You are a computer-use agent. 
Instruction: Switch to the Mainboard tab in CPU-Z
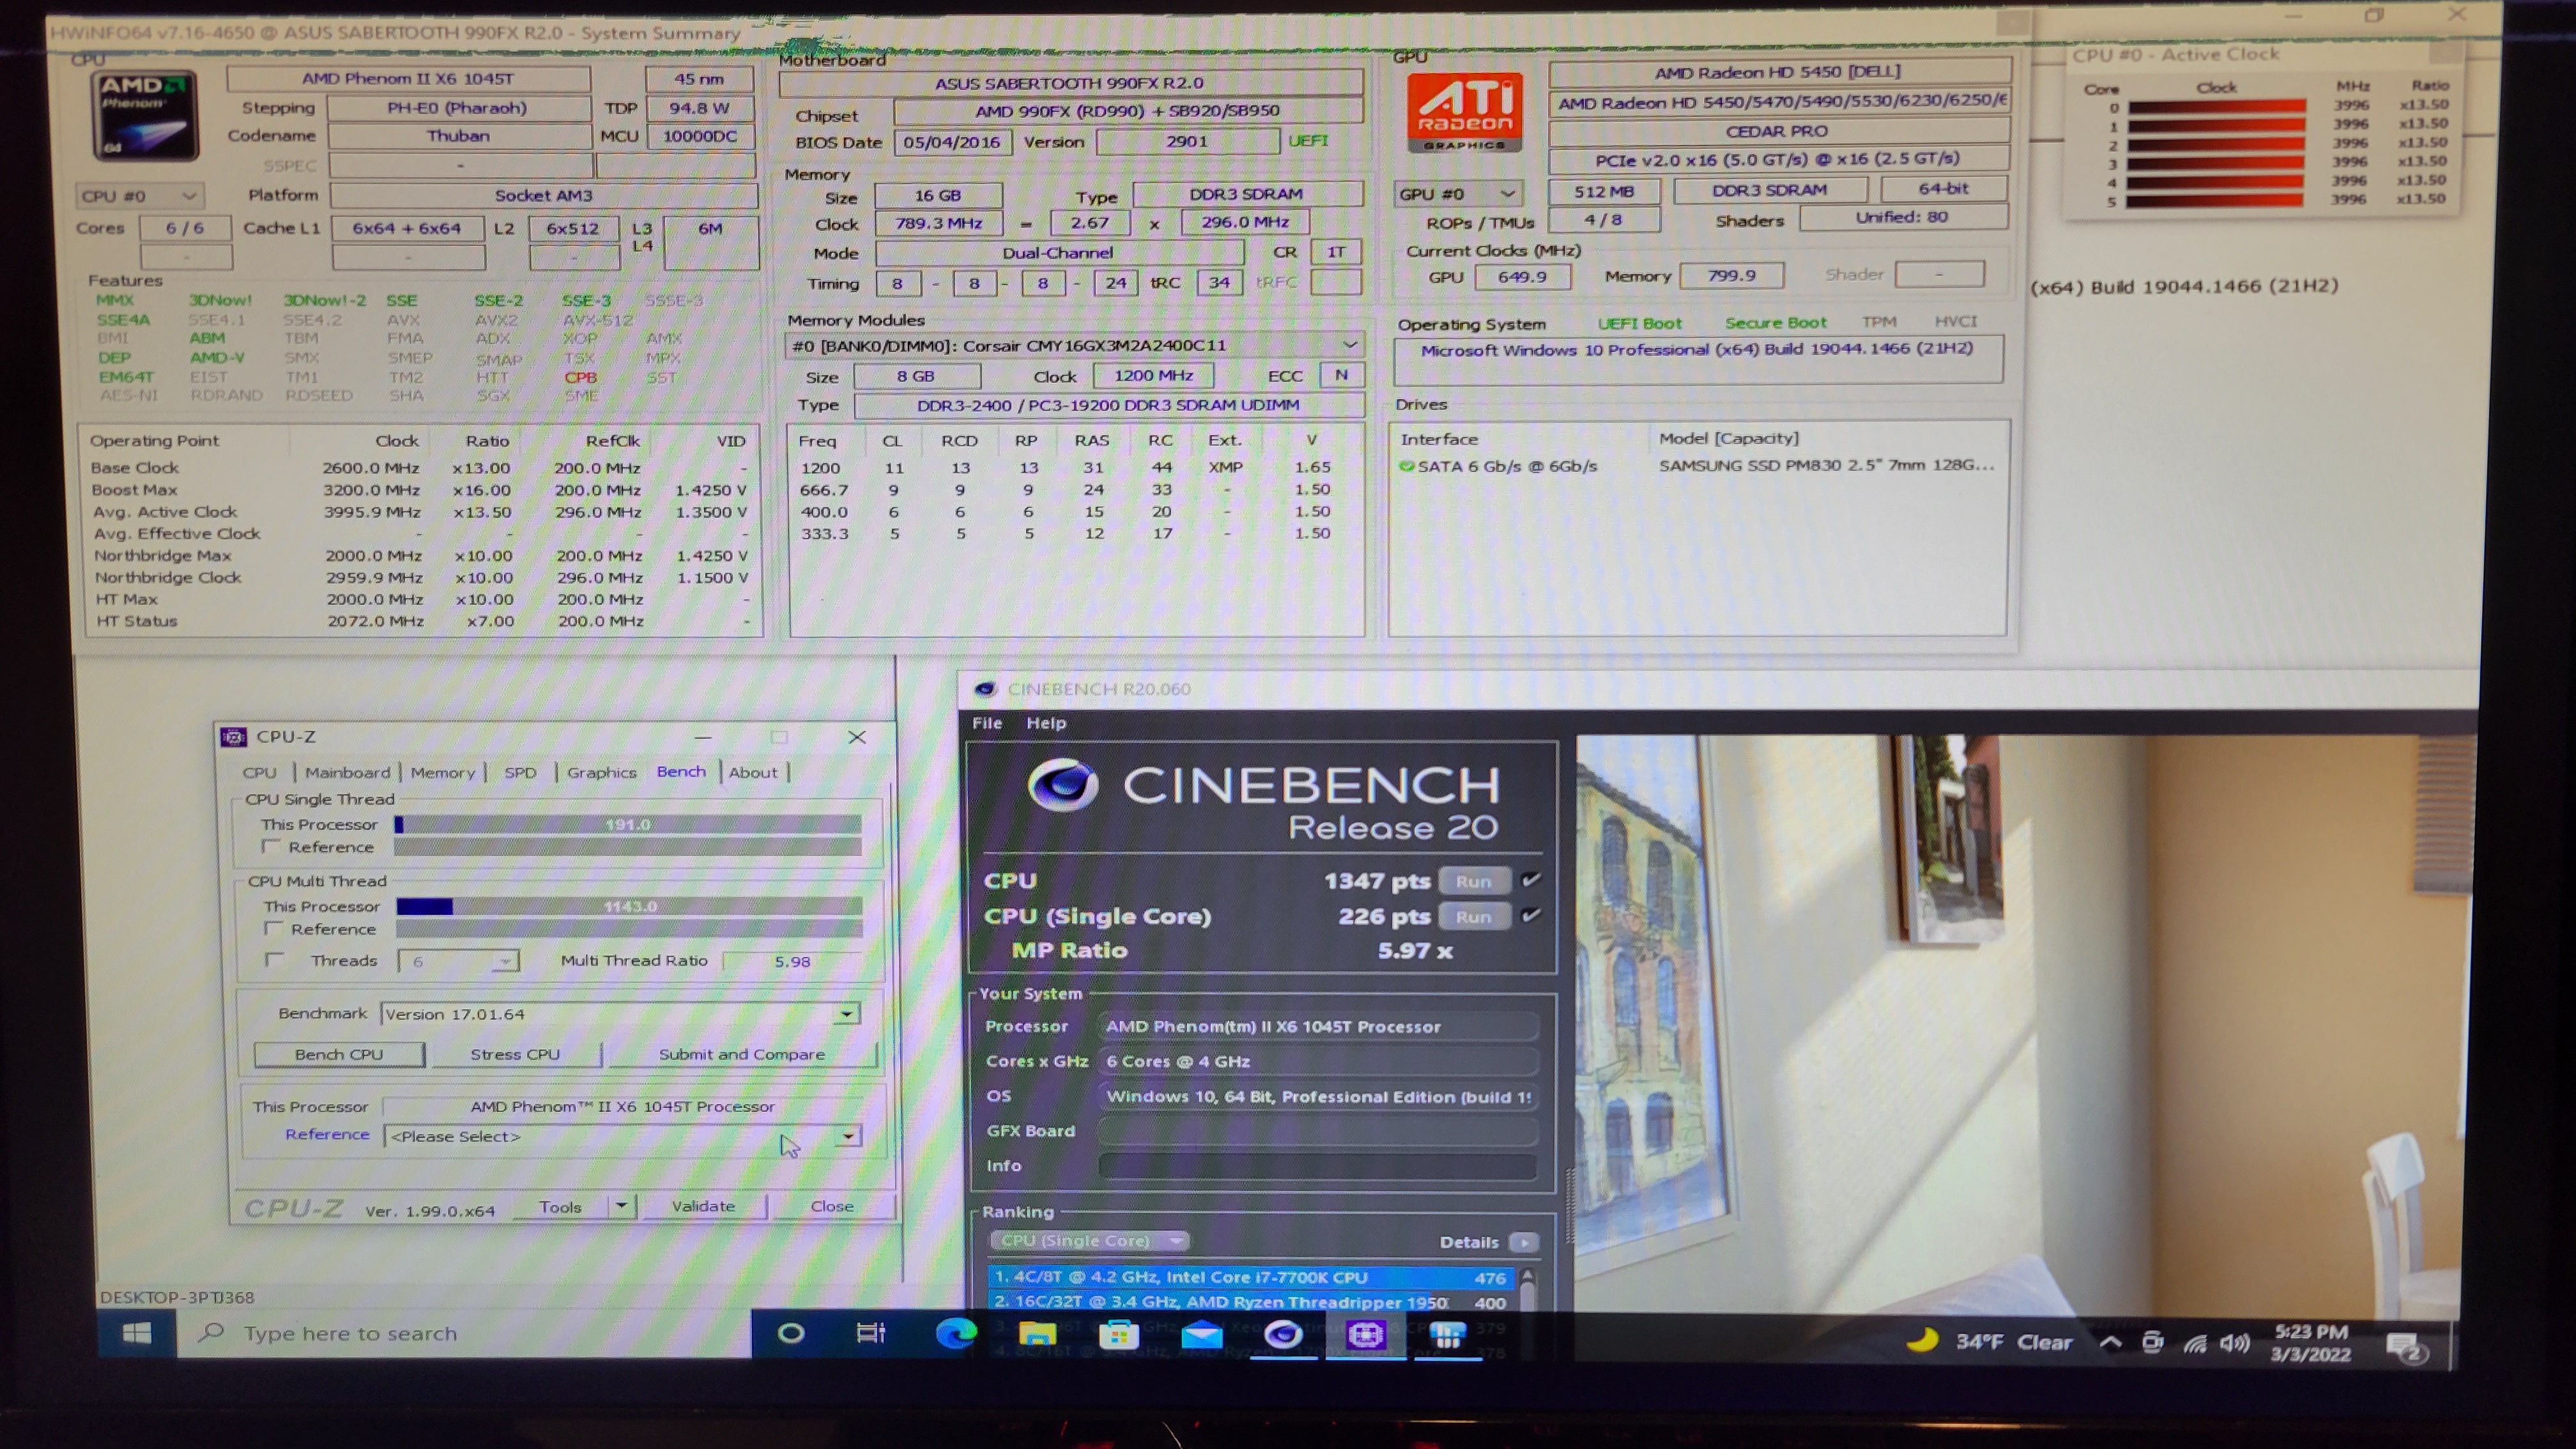(347, 772)
